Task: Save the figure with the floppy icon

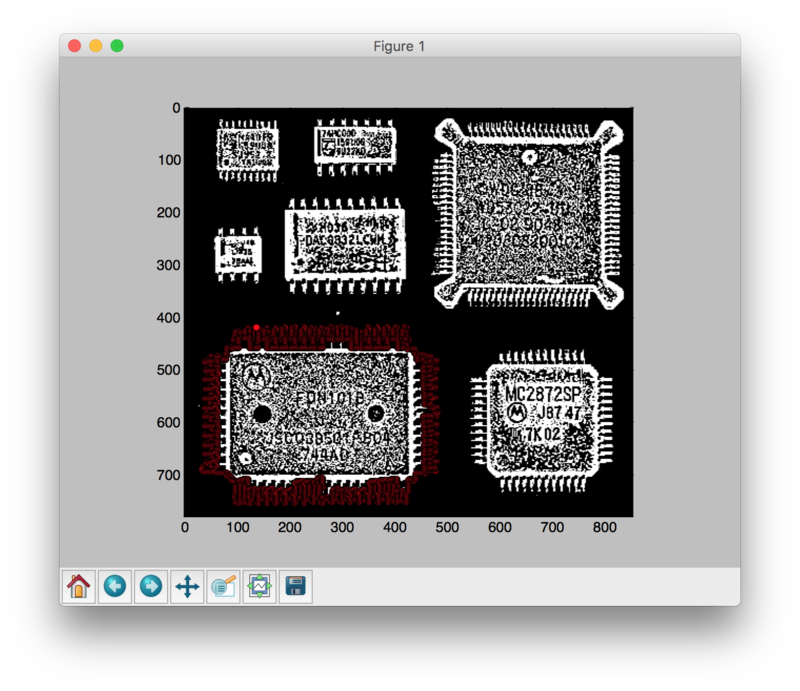Action: pos(296,586)
